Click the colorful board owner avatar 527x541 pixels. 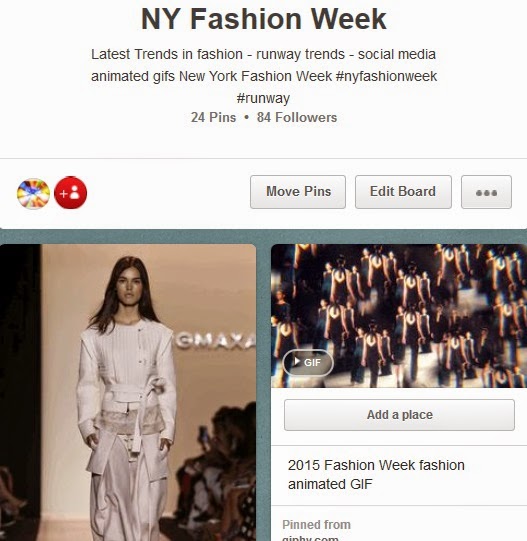(33, 194)
